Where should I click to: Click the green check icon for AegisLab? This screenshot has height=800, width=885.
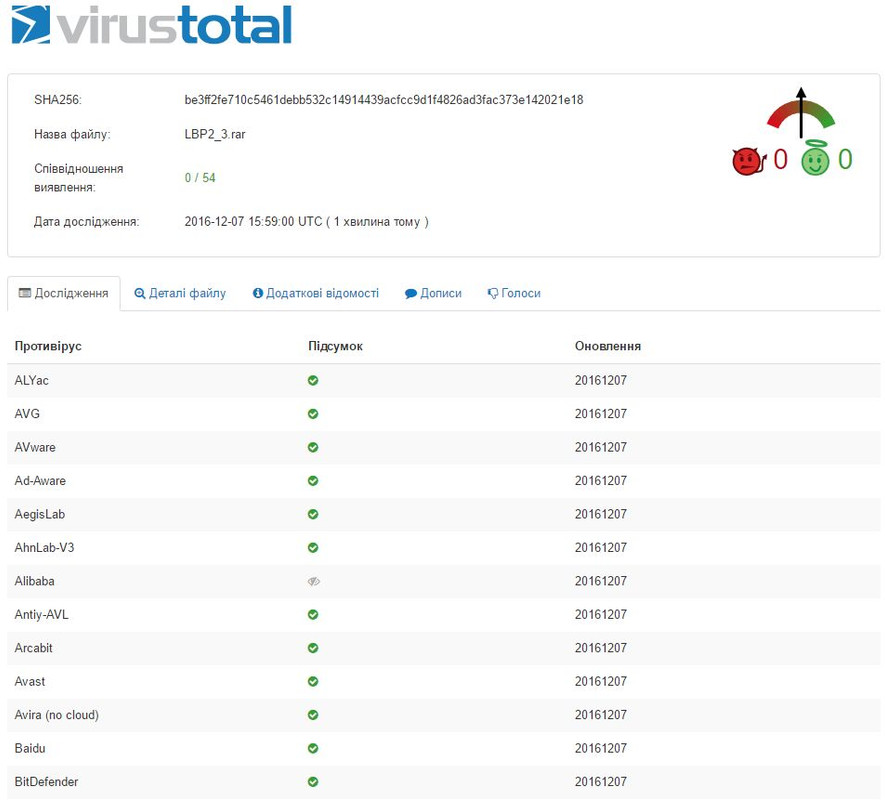313,514
